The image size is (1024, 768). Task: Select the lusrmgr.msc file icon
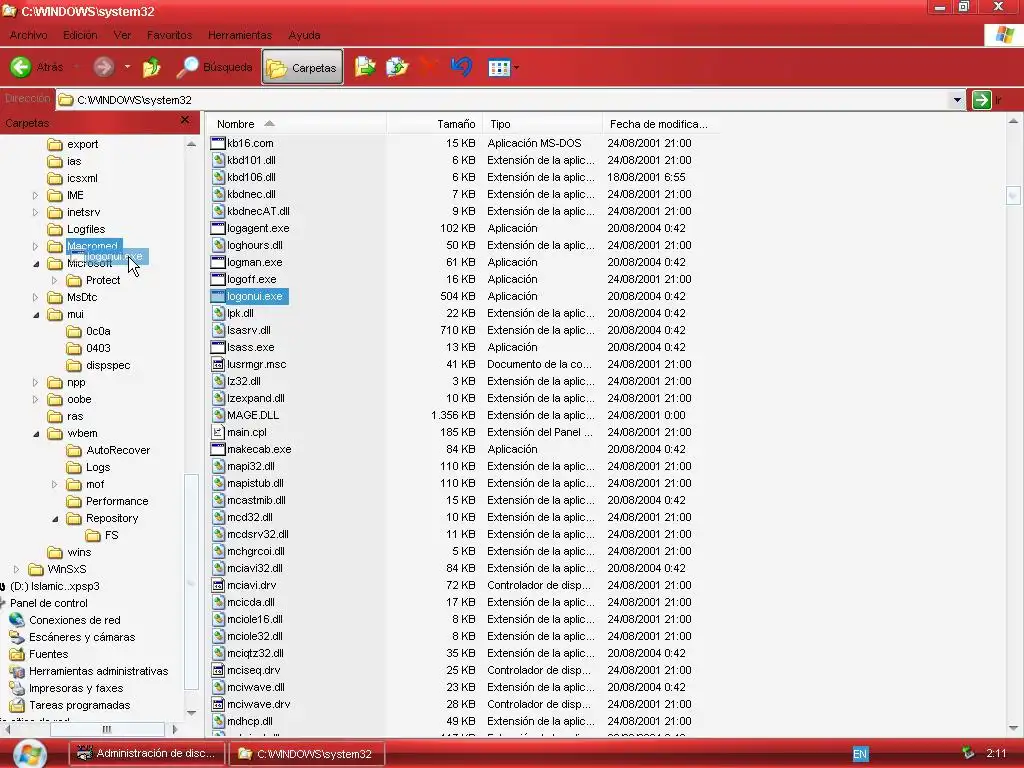pyautogui.click(x=218, y=364)
